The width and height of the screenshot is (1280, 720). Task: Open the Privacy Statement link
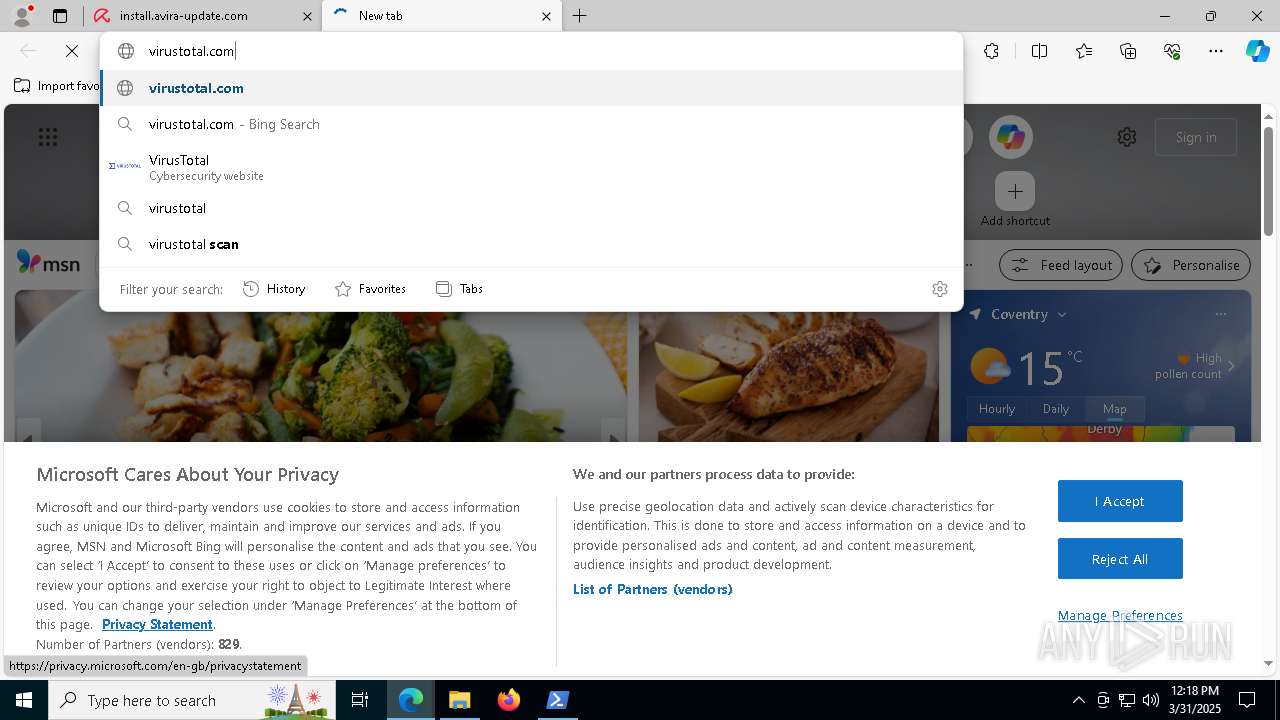click(x=157, y=624)
